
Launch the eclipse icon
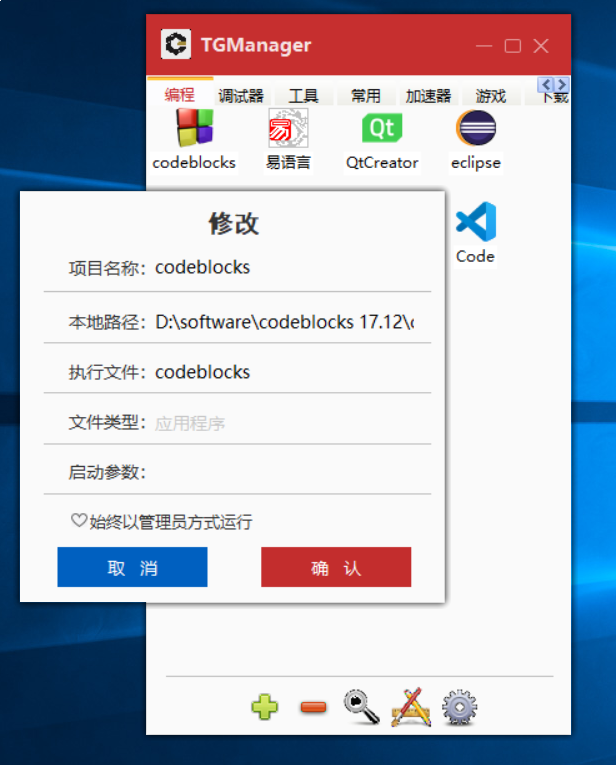(x=476, y=128)
